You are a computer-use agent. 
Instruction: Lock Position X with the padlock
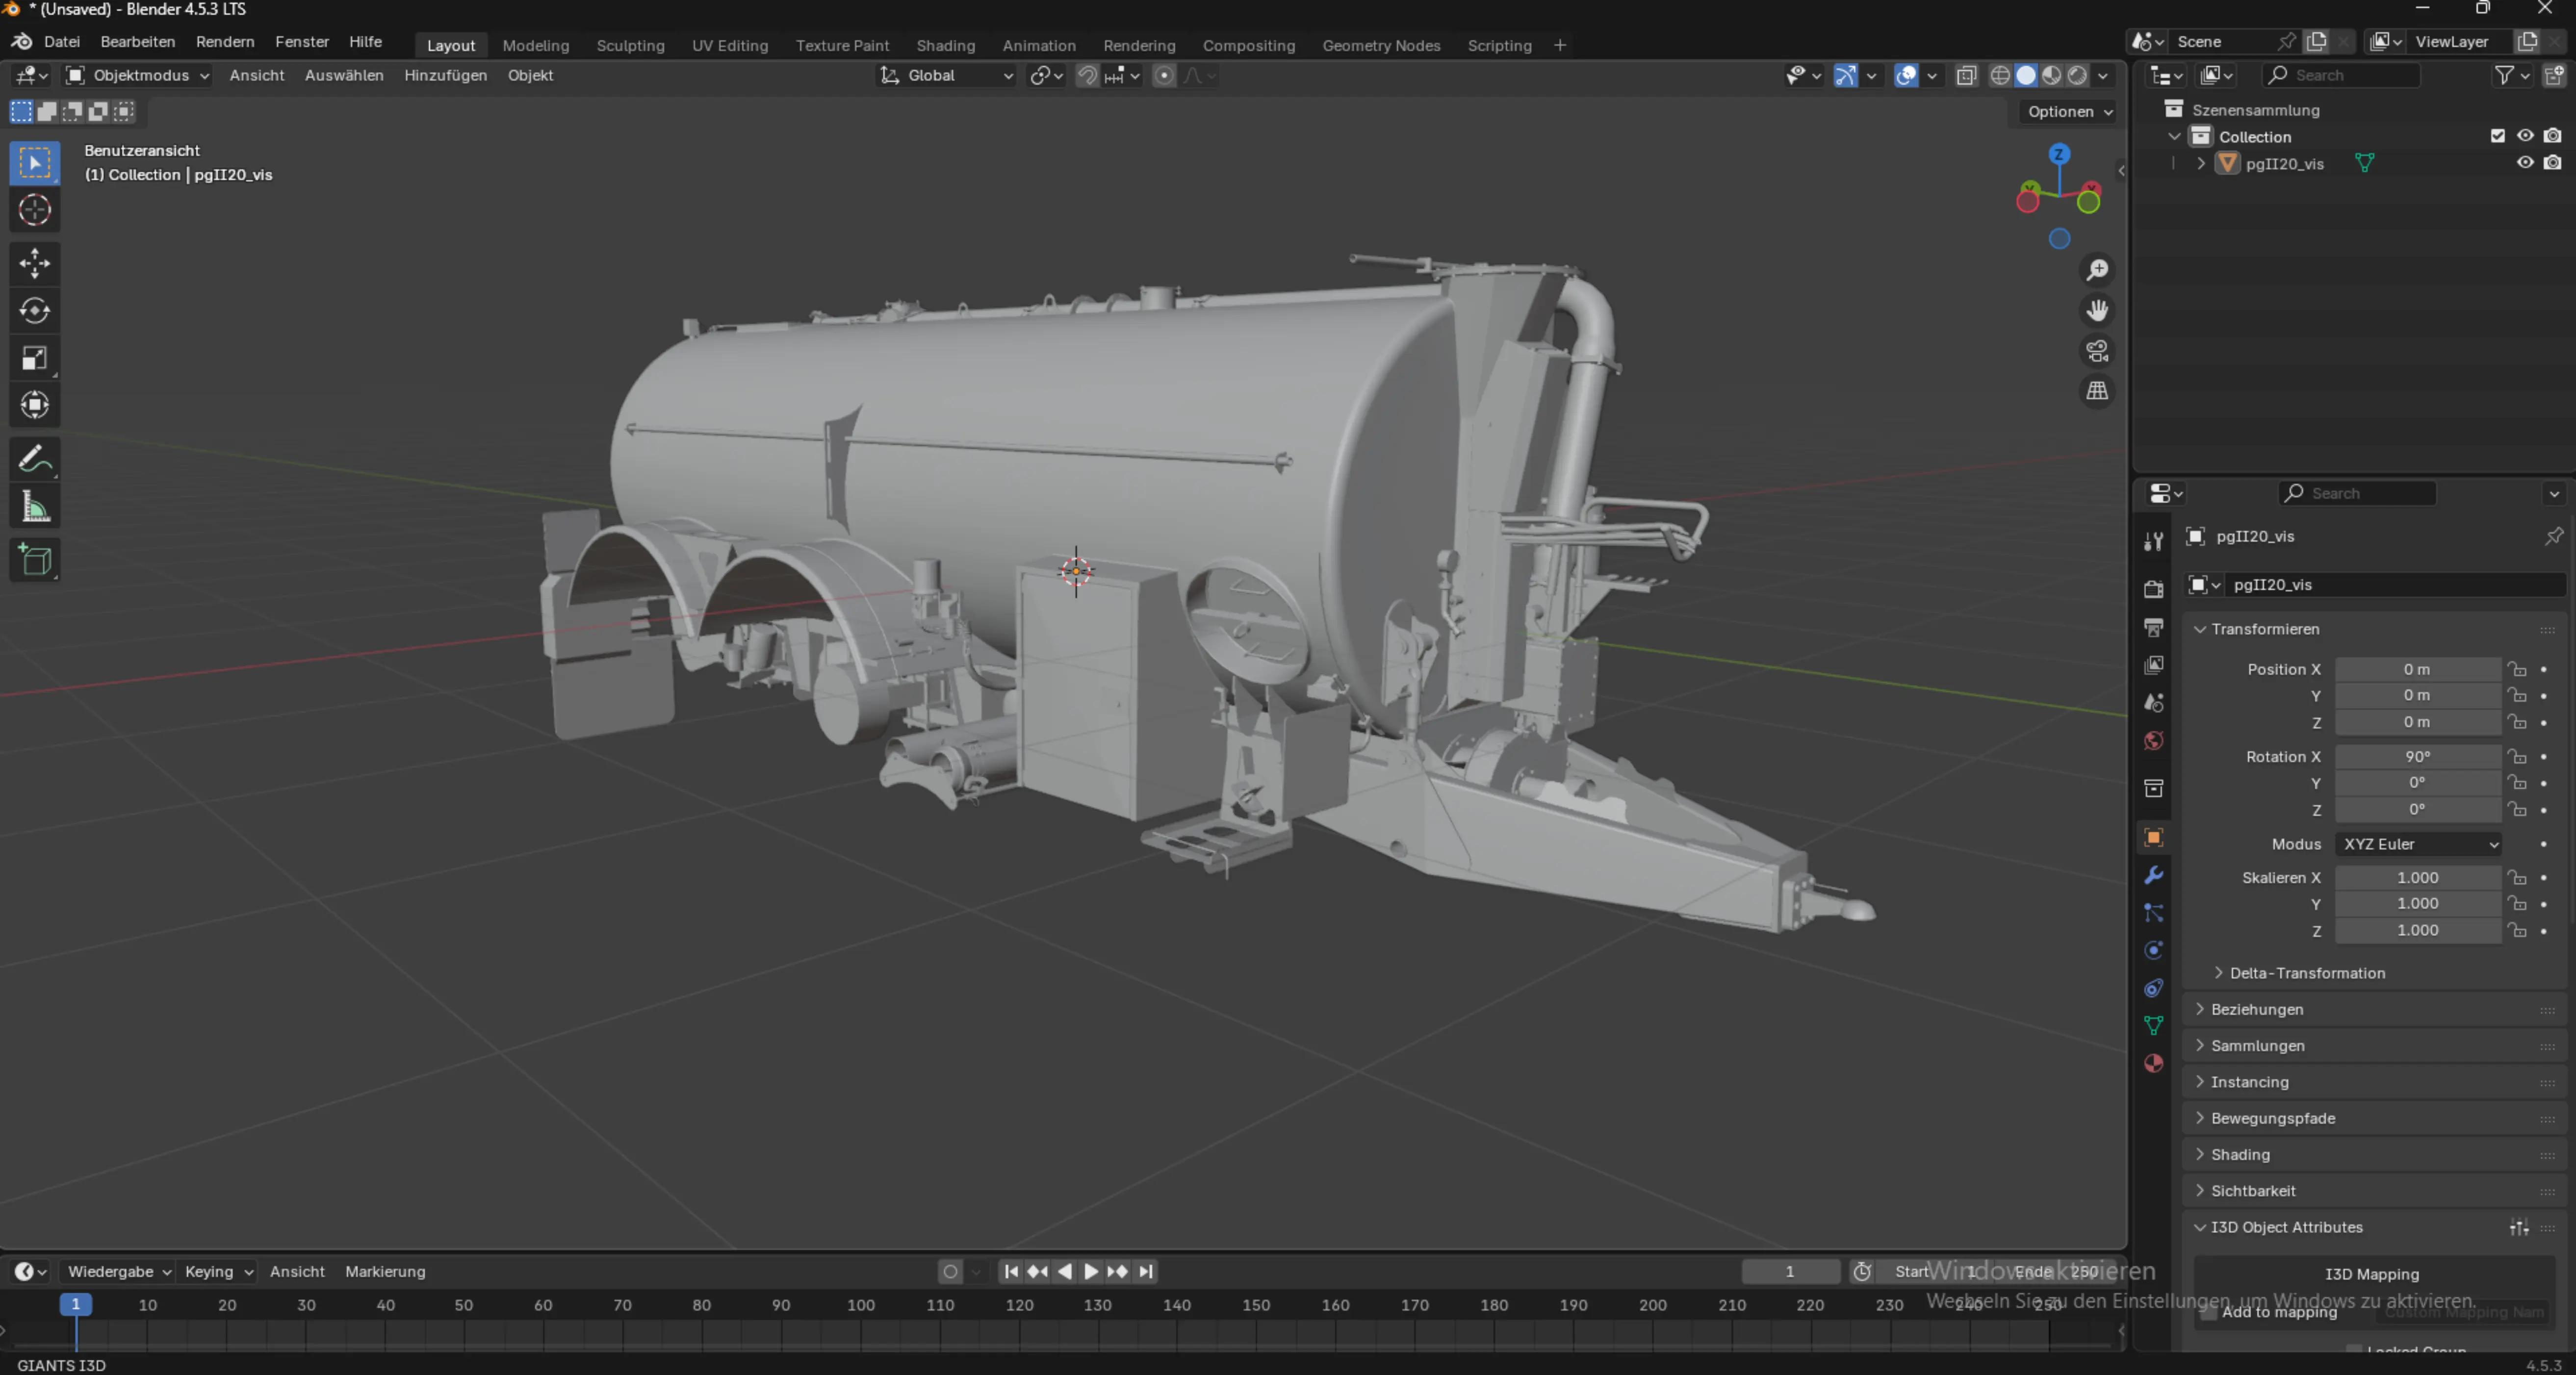click(2517, 669)
